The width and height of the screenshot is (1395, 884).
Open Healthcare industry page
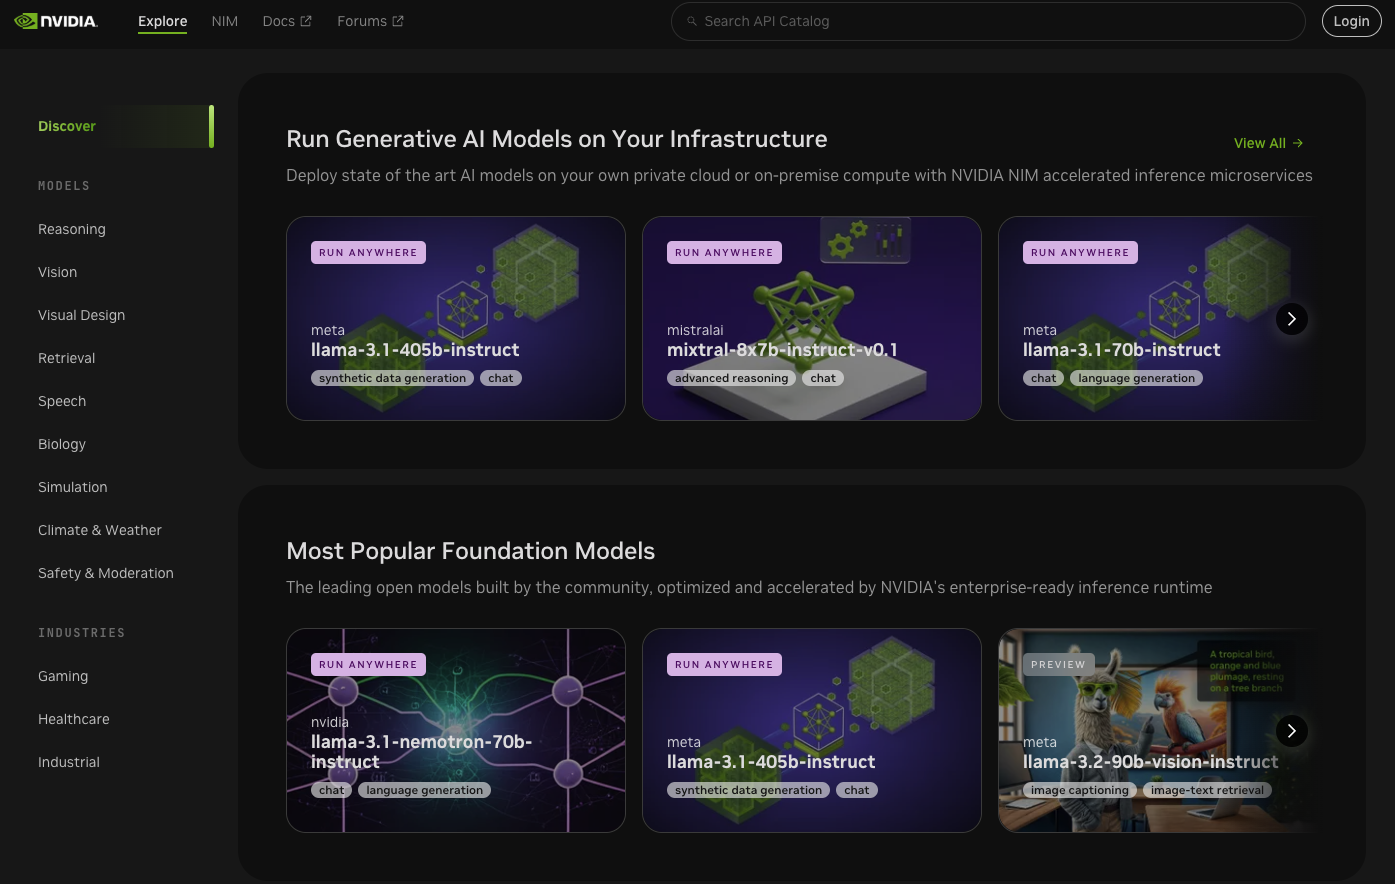click(x=74, y=719)
